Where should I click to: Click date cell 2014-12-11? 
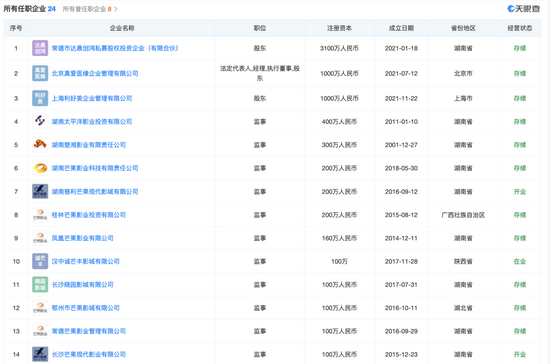[401, 238]
